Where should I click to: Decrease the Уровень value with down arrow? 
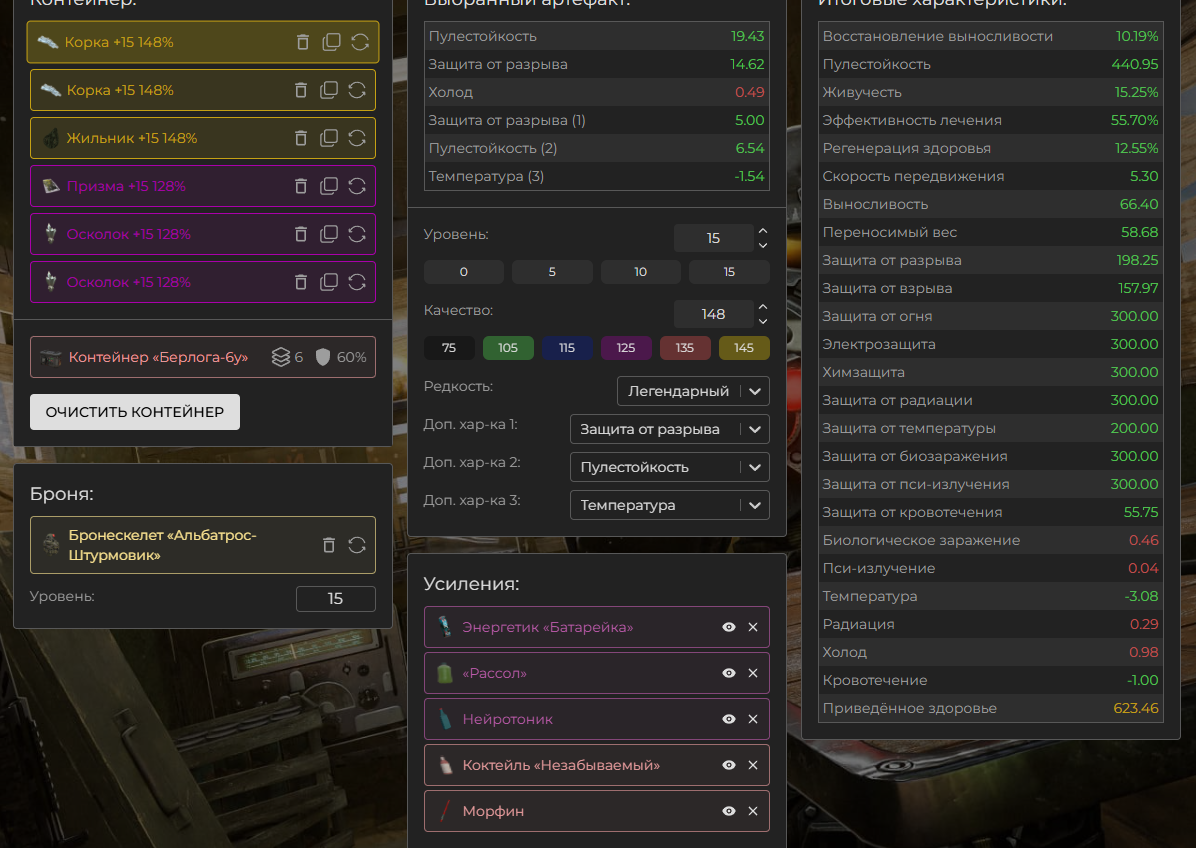click(763, 246)
